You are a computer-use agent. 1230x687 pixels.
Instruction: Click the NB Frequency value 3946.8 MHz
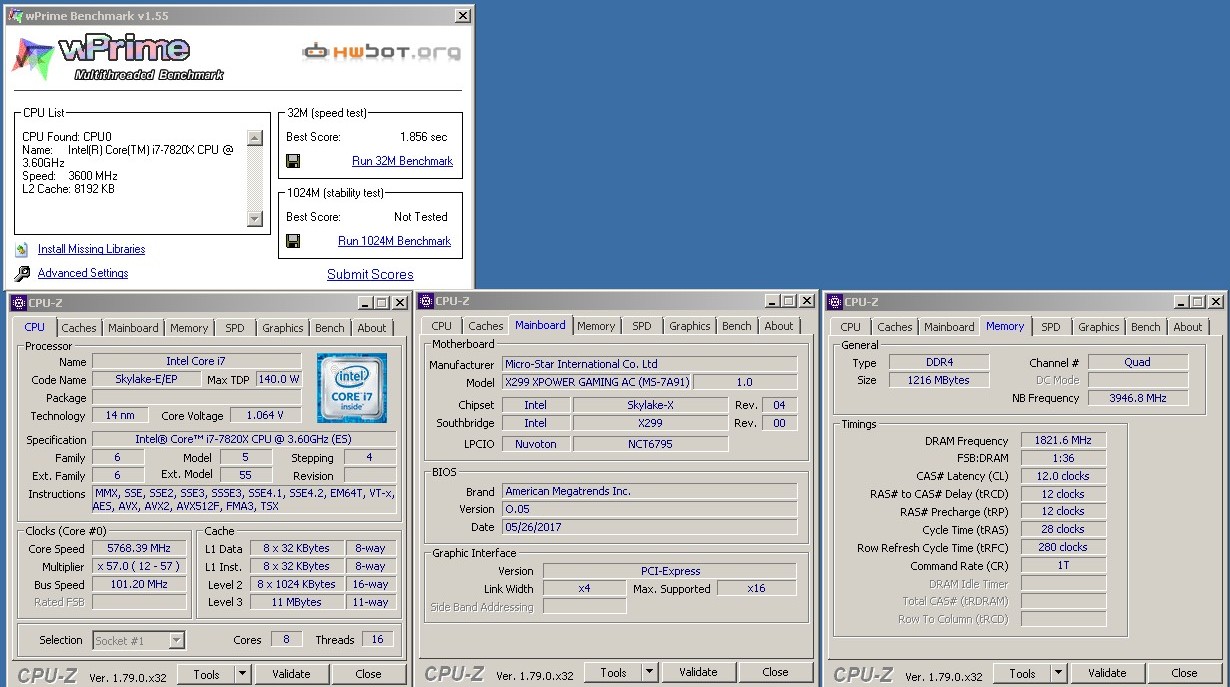click(1138, 398)
